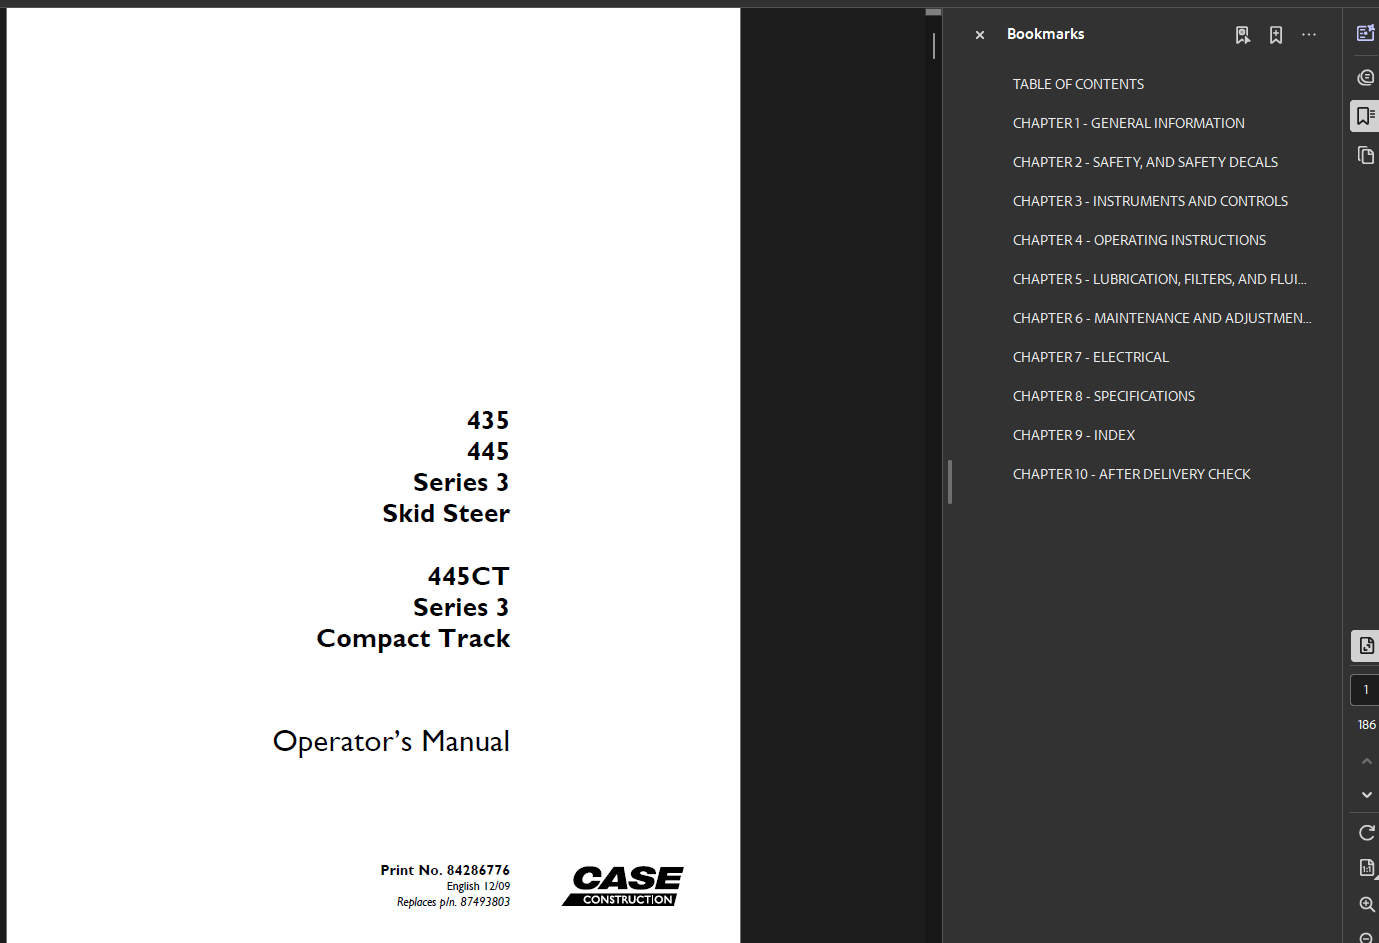Go to Chapter 8 - Specifications

point(1103,396)
